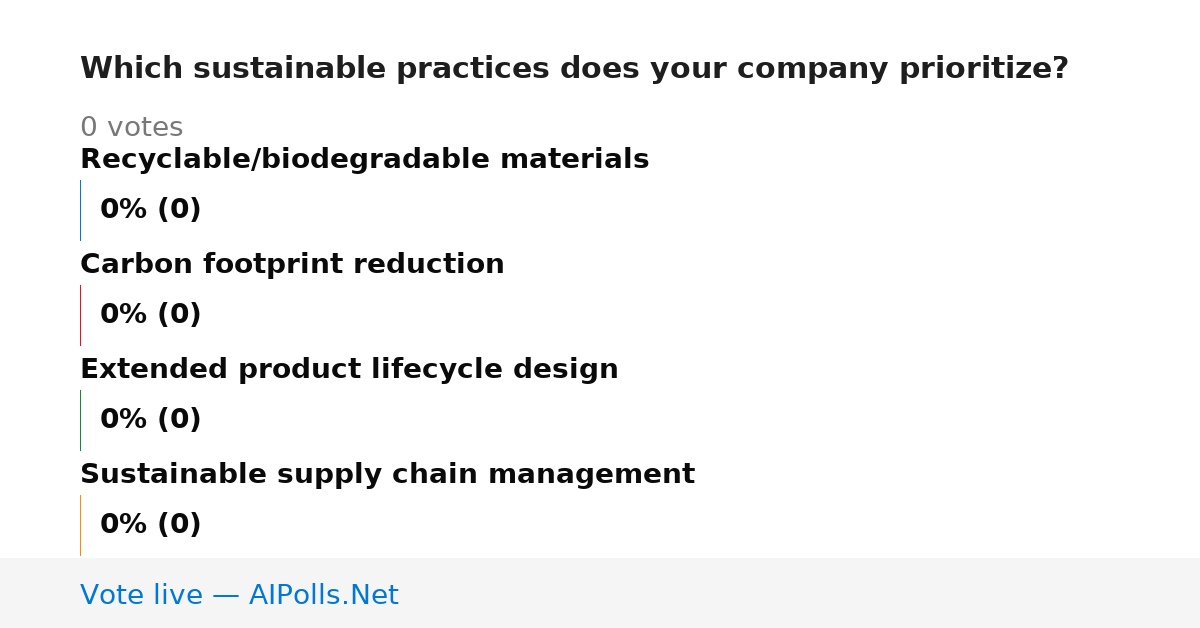Select Carbon footprint reduction option
This screenshot has height=628, width=1200.
click(x=292, y=265)
